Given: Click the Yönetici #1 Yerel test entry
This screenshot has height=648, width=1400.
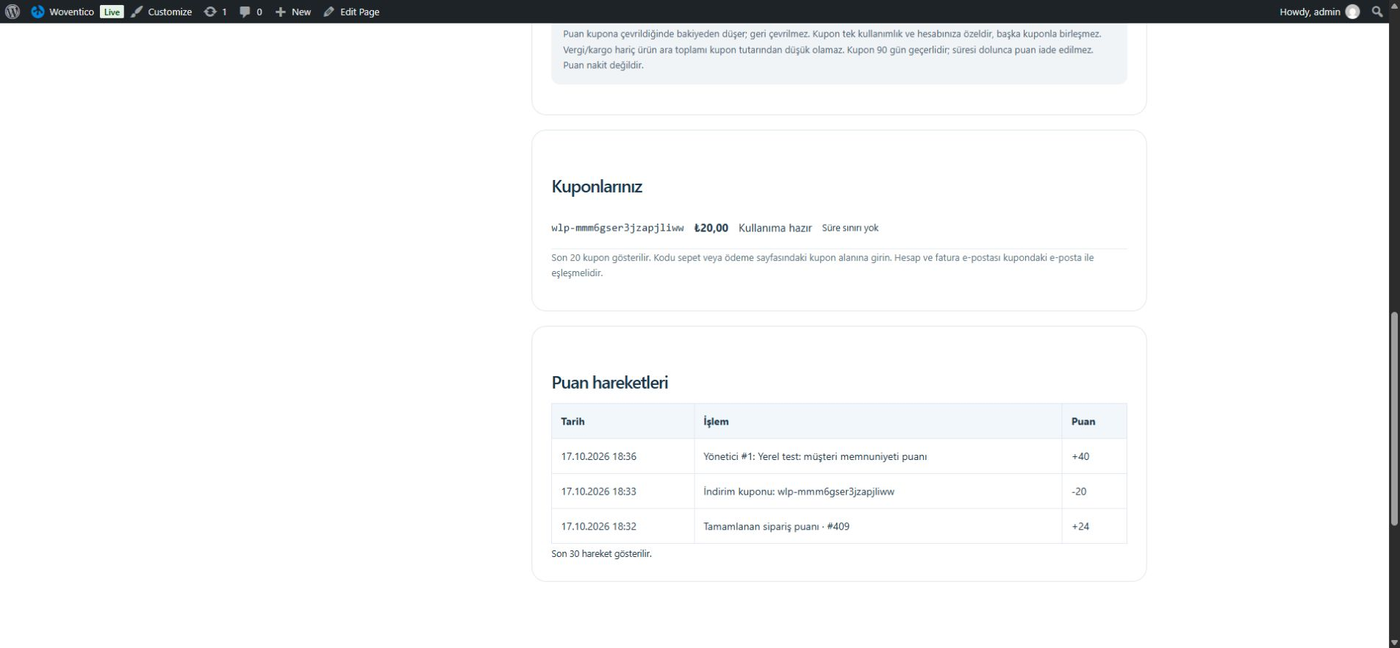Looking at the screenshot, I should click(x=815, y=456).
